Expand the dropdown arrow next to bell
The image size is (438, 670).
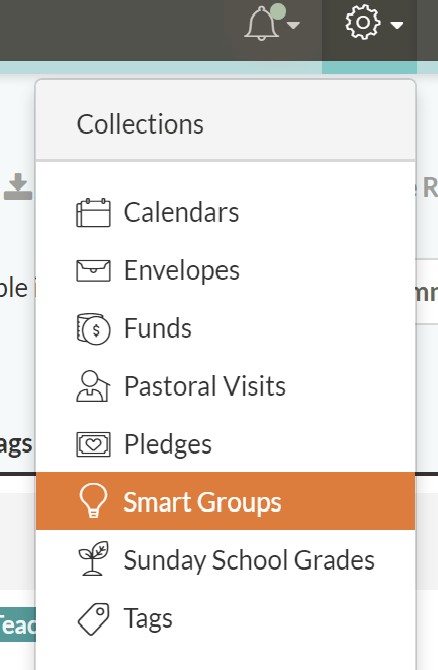click(x=293, y=25)
